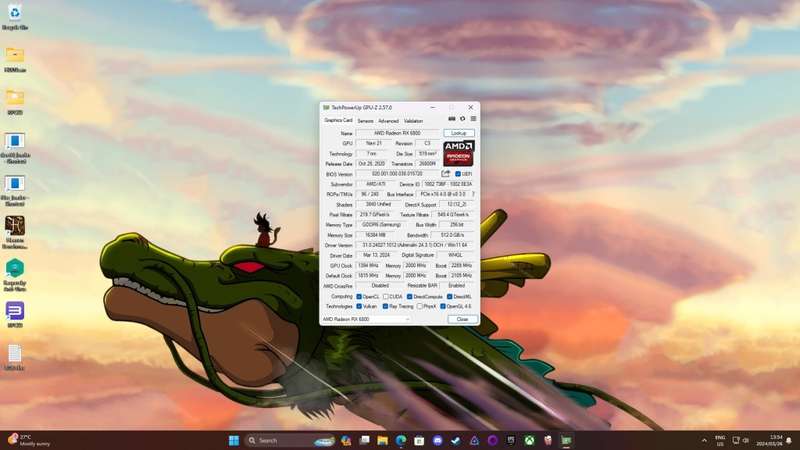Click the popcorn taskbar icon

(x=547, y=440)
